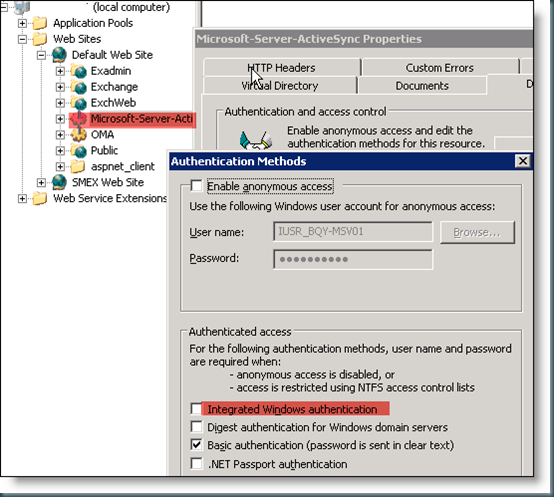Click the SMEX Web Site globe icon
This screenshot has height=497, width=554.
pos(59,182)
